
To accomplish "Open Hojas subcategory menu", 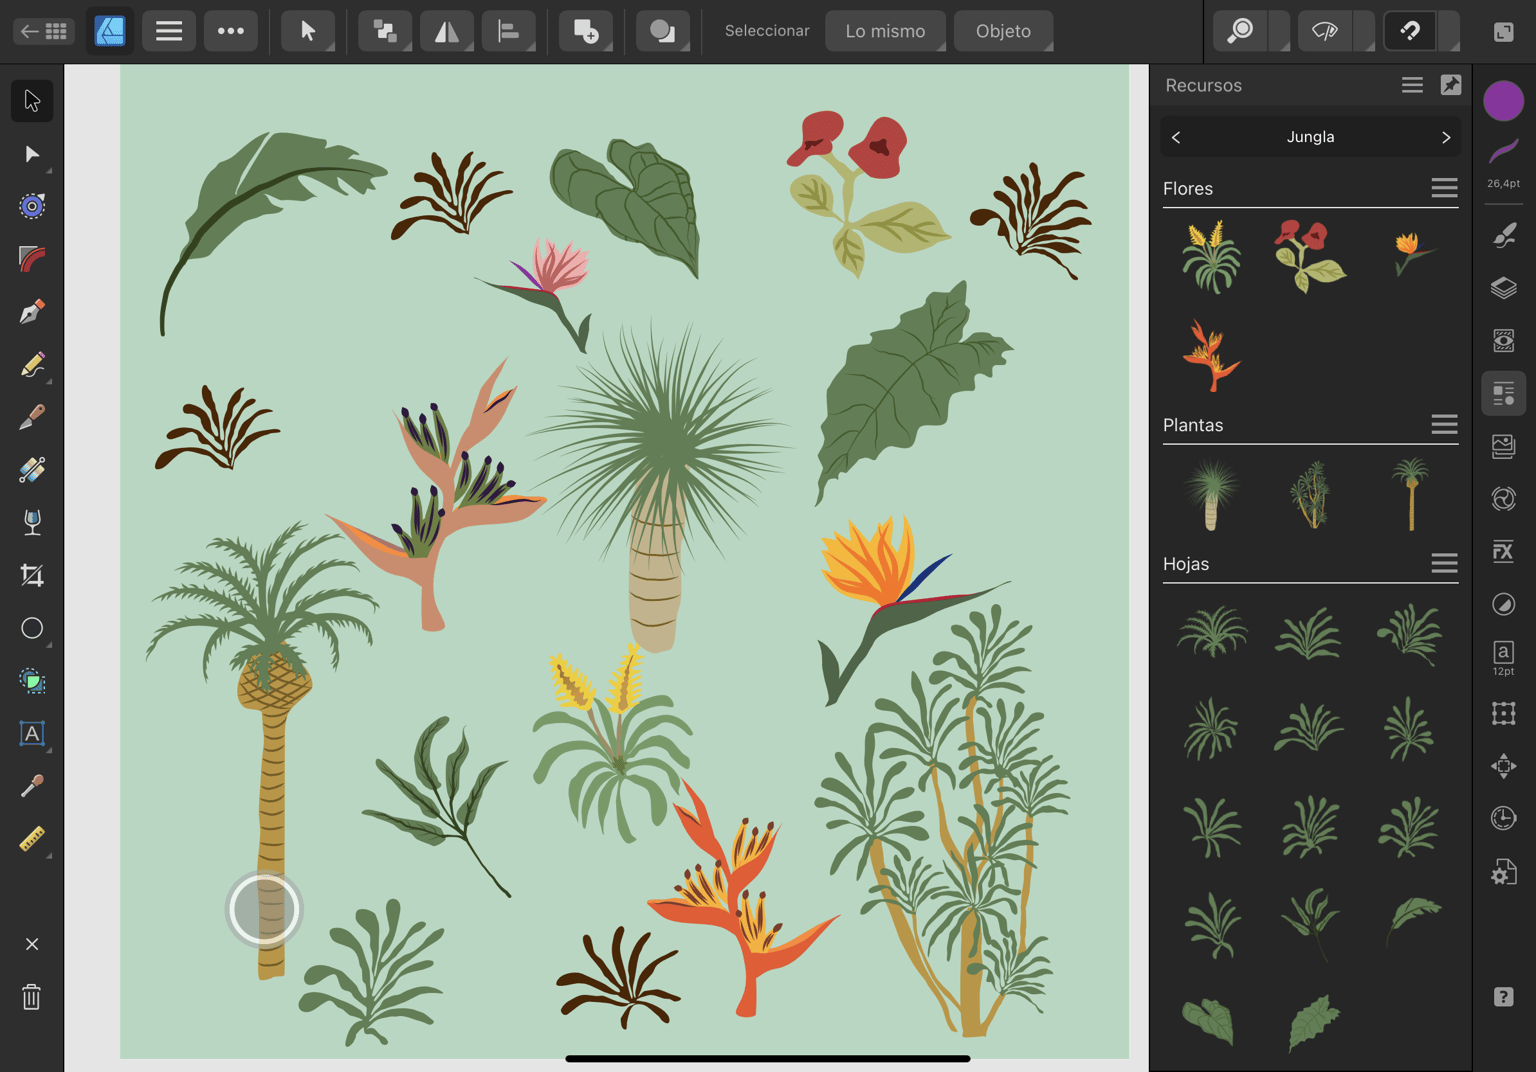I will point(1444,563).
